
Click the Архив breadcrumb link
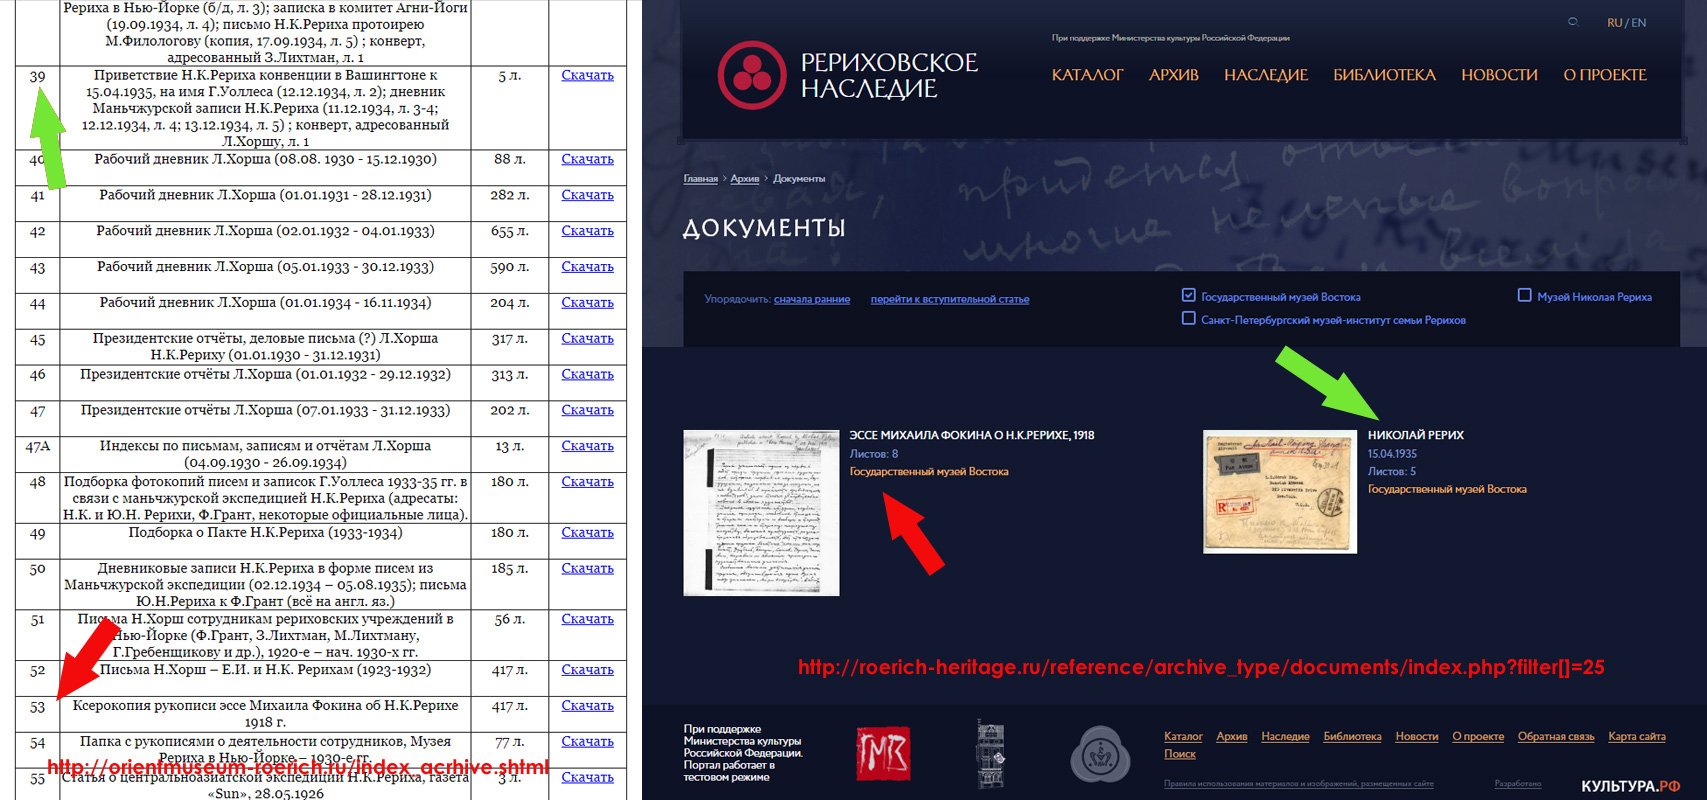click(x=745, y=179)
